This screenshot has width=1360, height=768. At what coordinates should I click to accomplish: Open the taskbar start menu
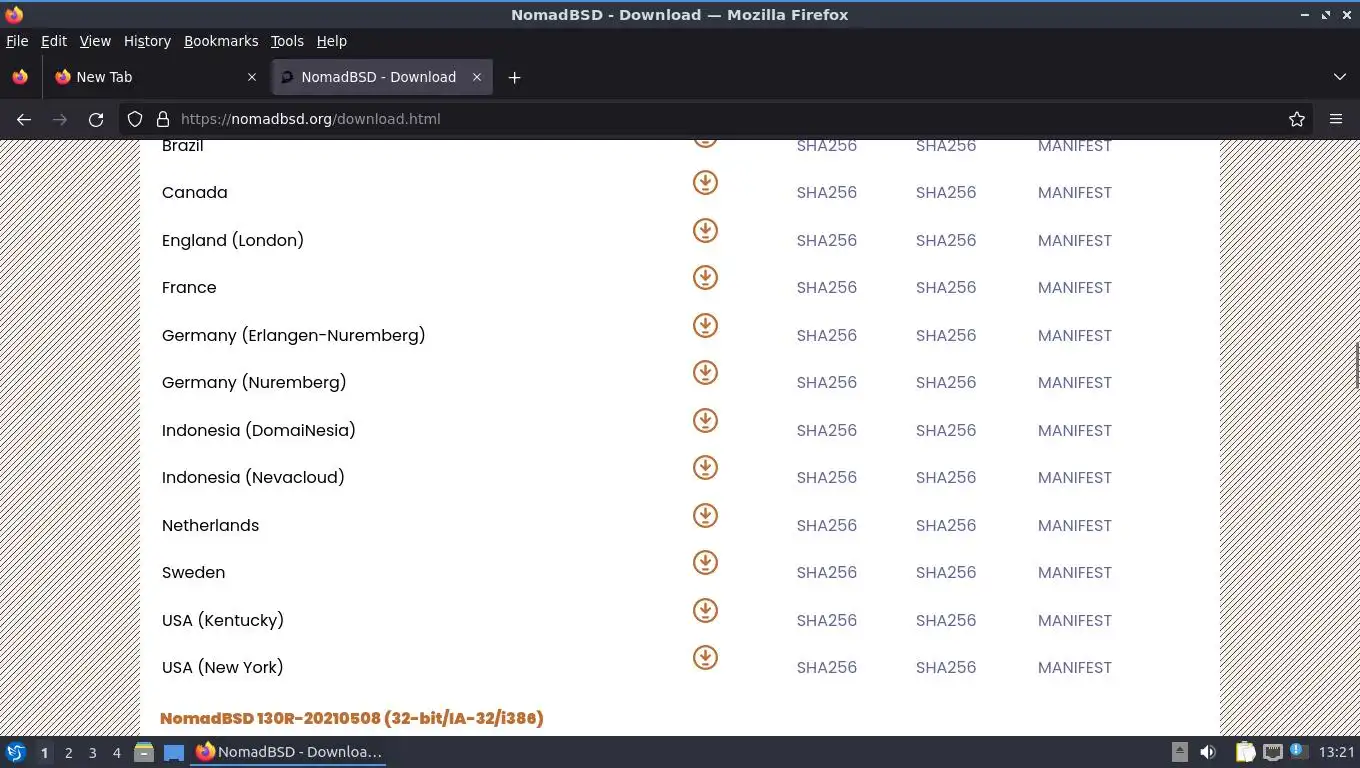(x=16, y=752)
